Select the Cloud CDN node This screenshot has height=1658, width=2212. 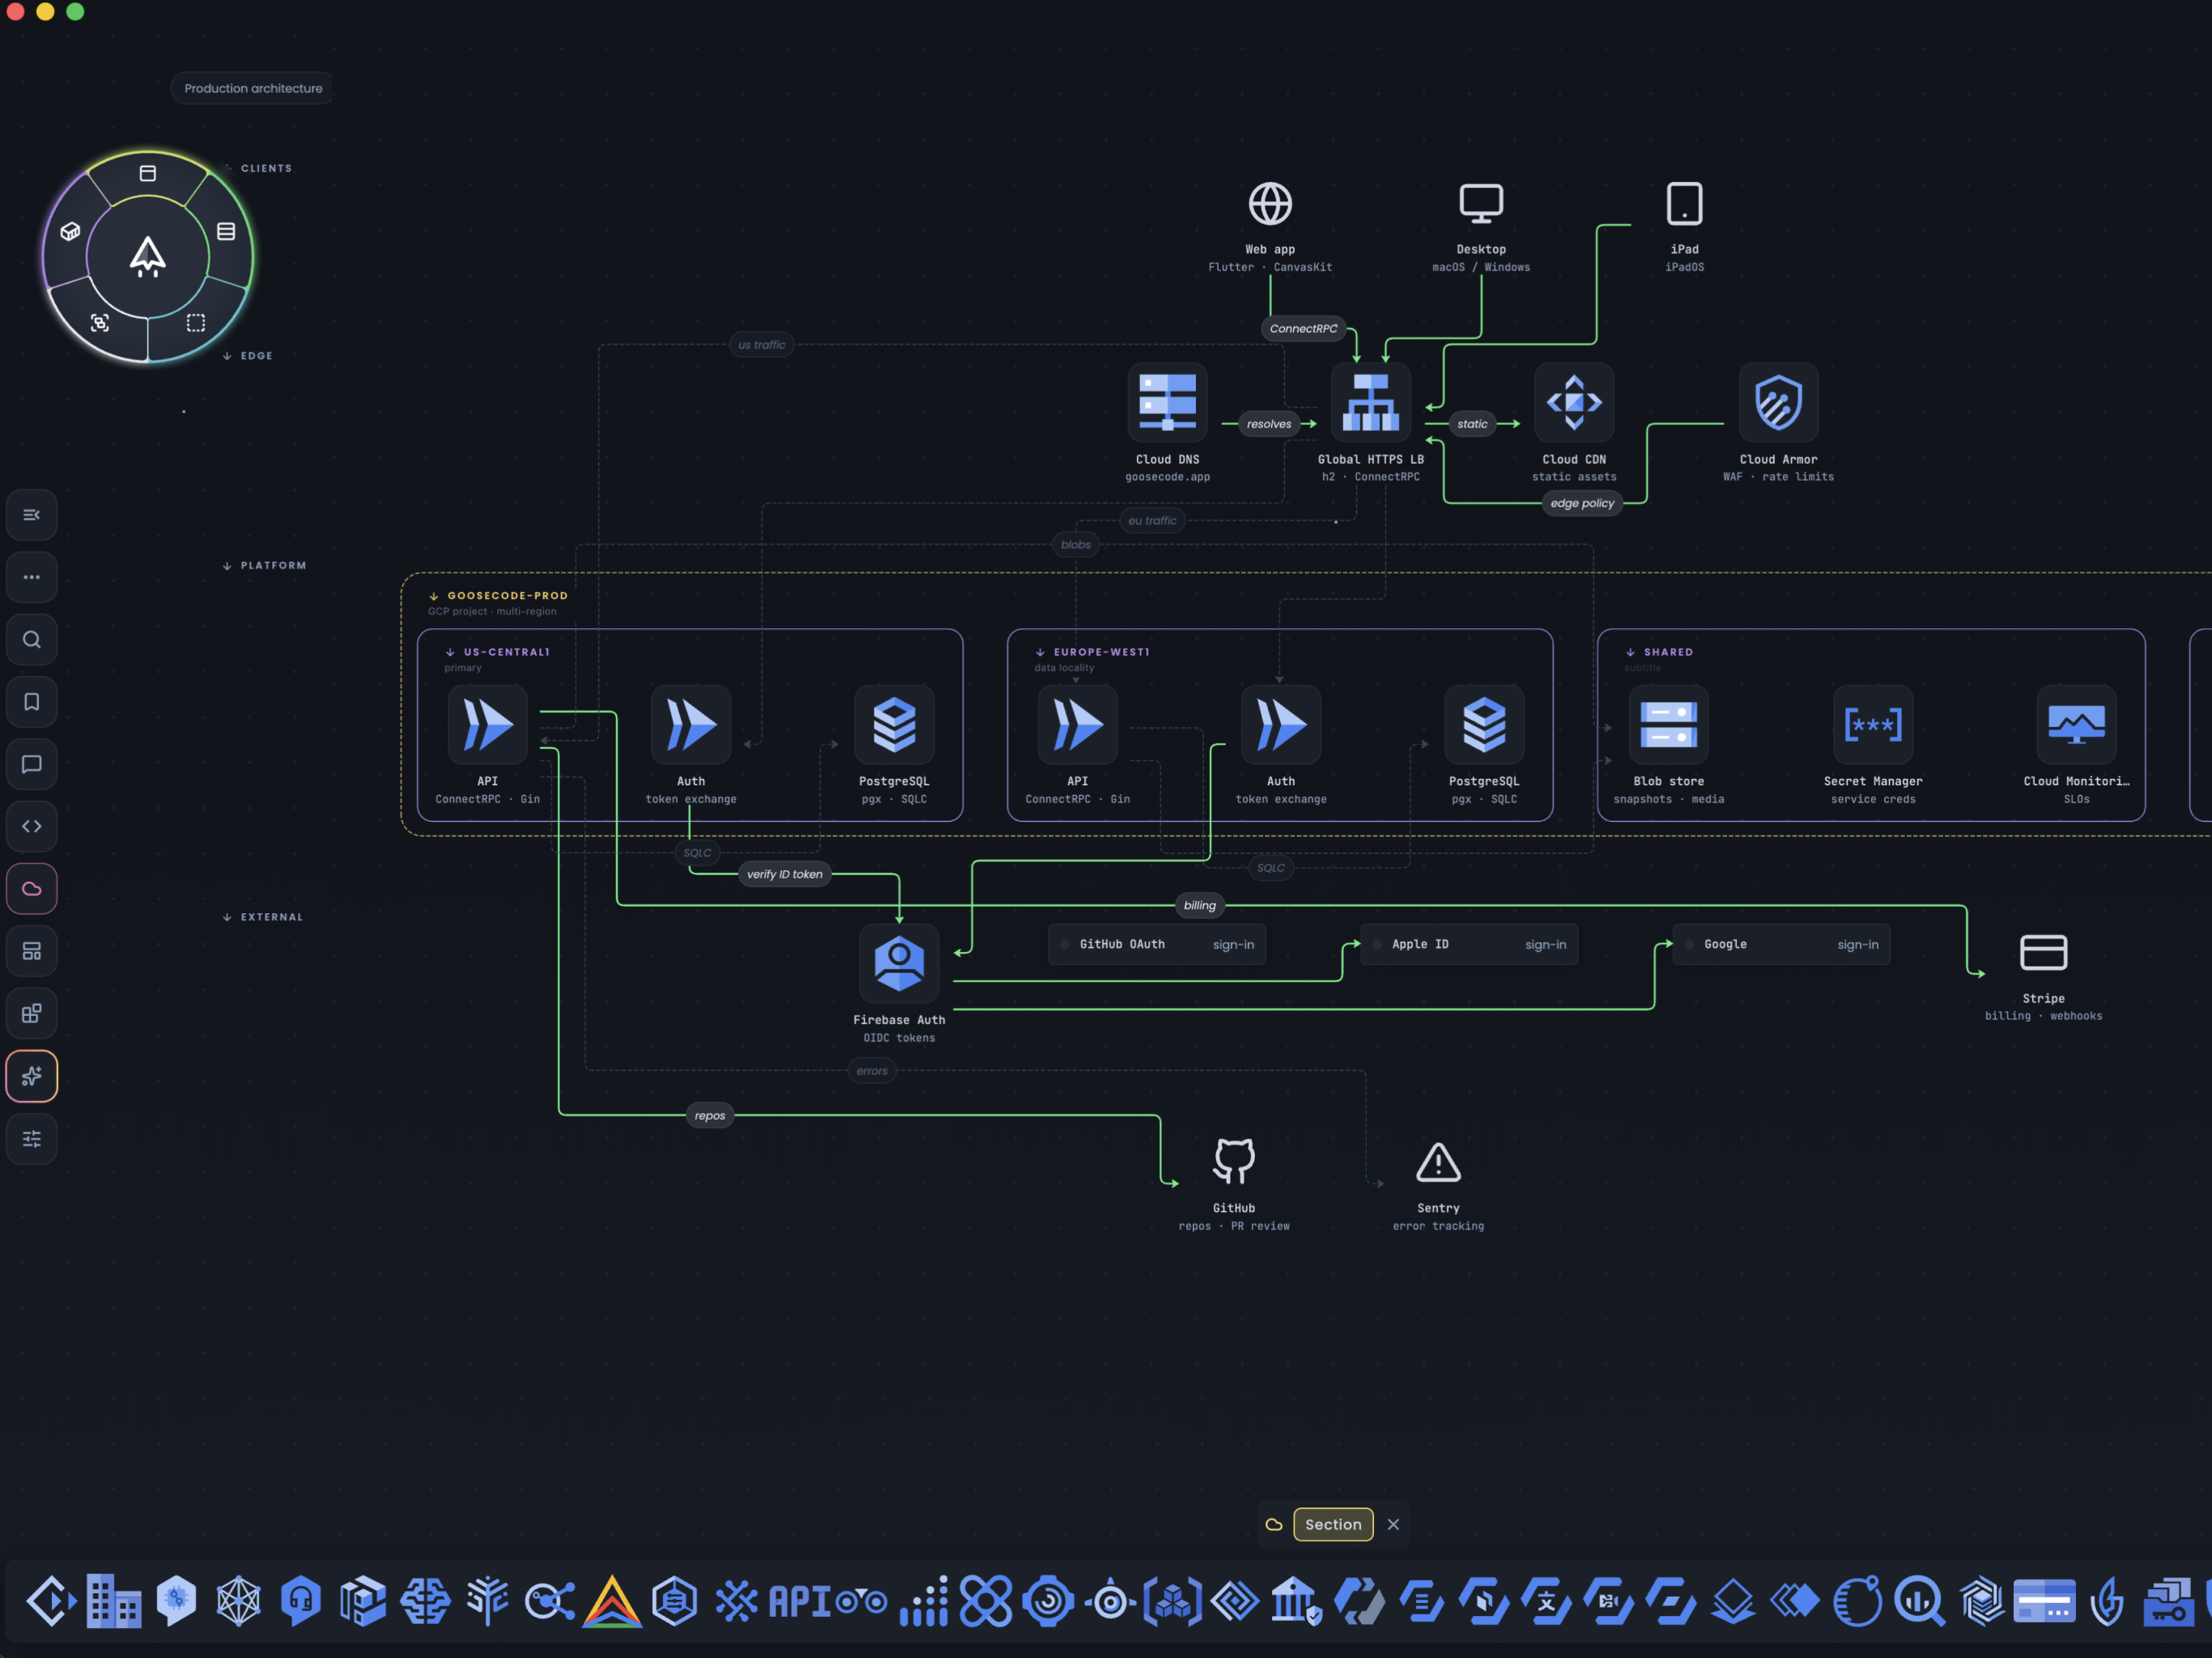click(1574, 423)
